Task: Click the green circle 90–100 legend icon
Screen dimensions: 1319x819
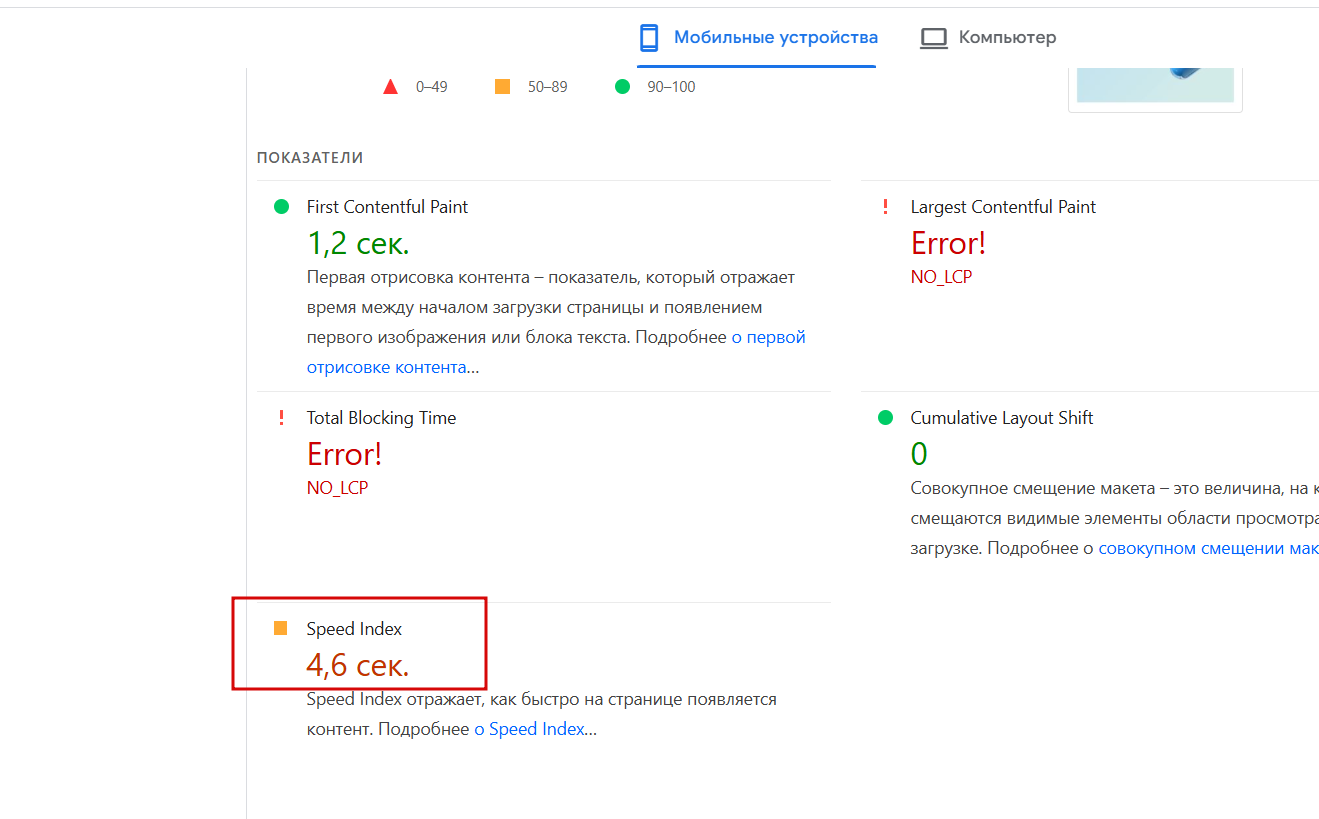Action: [622, 87]
